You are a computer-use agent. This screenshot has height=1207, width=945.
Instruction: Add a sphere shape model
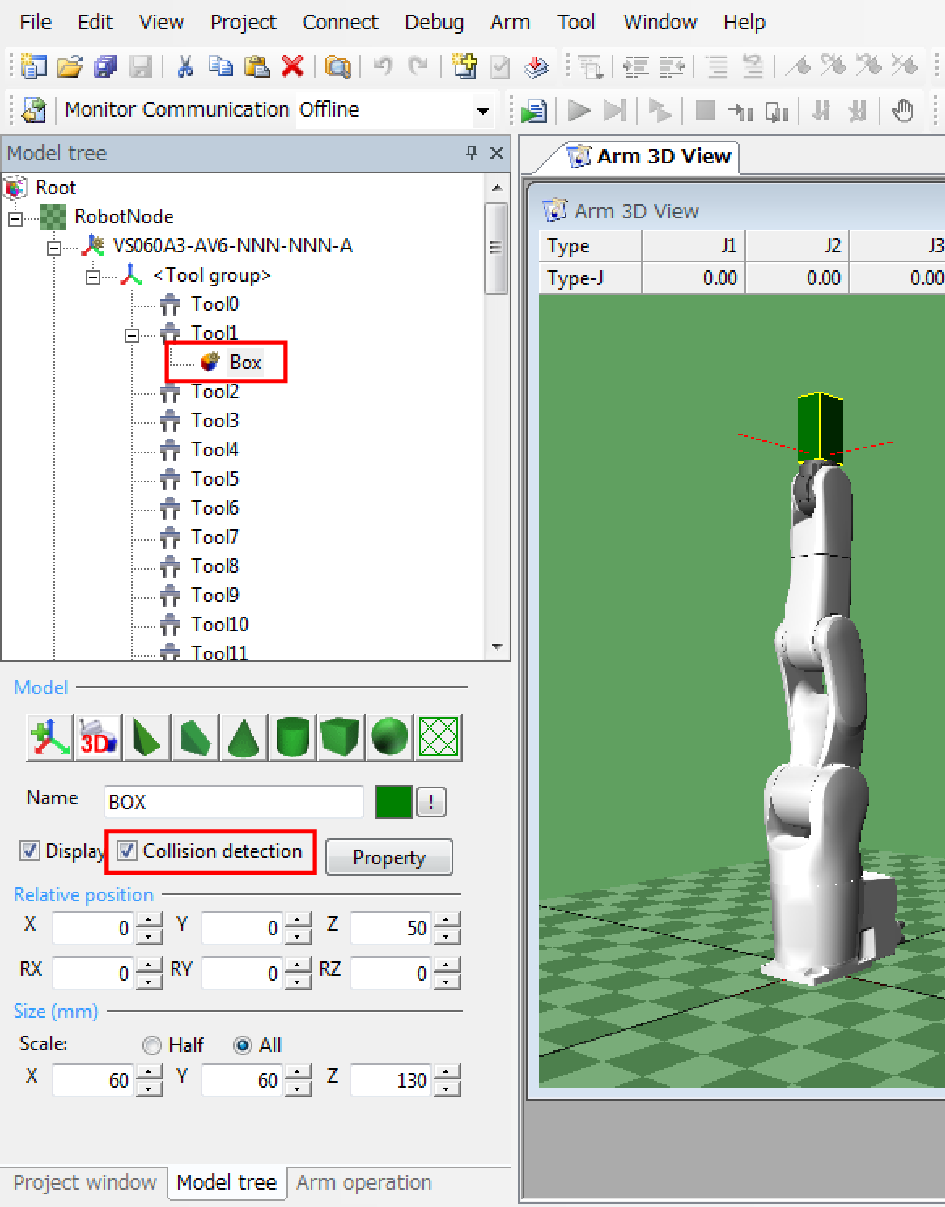tap(389, 738)
